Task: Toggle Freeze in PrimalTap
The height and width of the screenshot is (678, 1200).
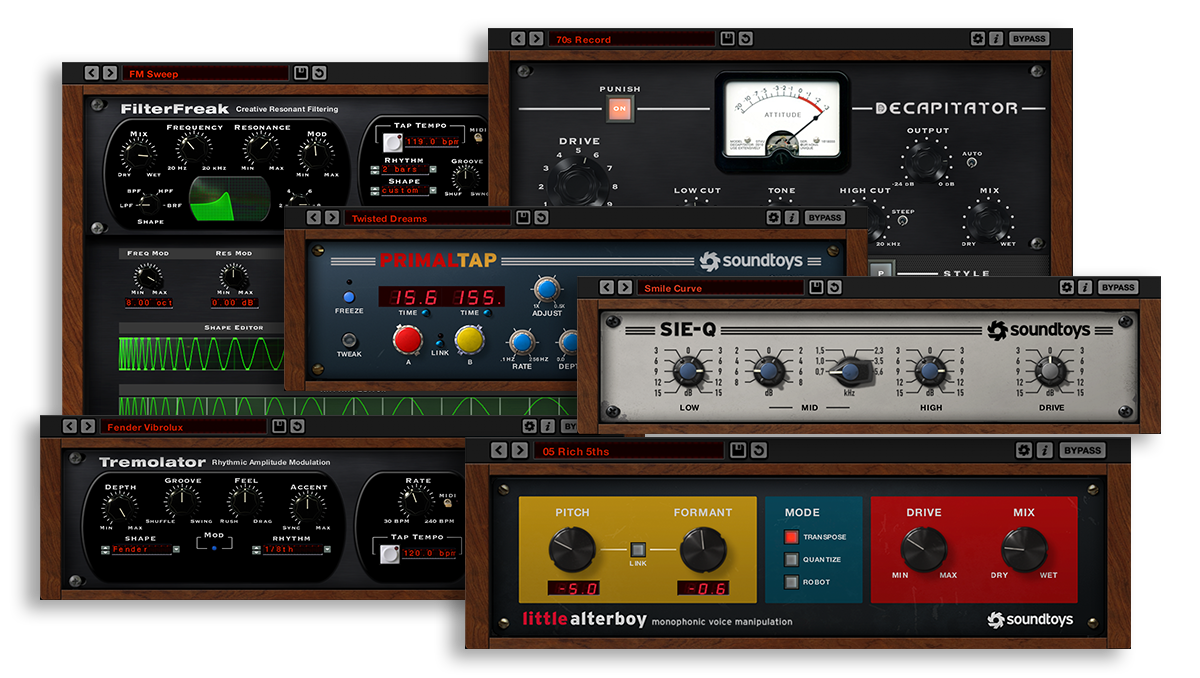Action: pyautogui.click(x=349, y=296)
